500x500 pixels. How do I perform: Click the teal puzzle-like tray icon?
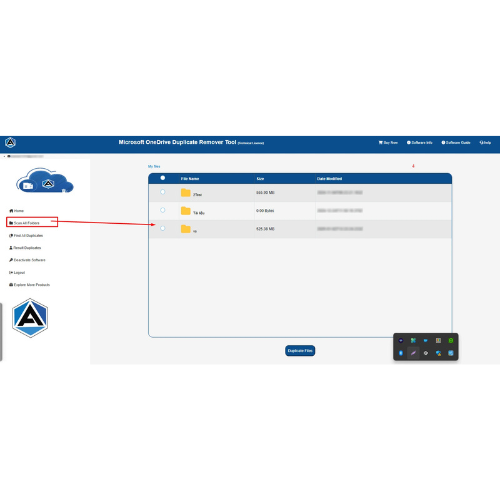pos(413,341)
